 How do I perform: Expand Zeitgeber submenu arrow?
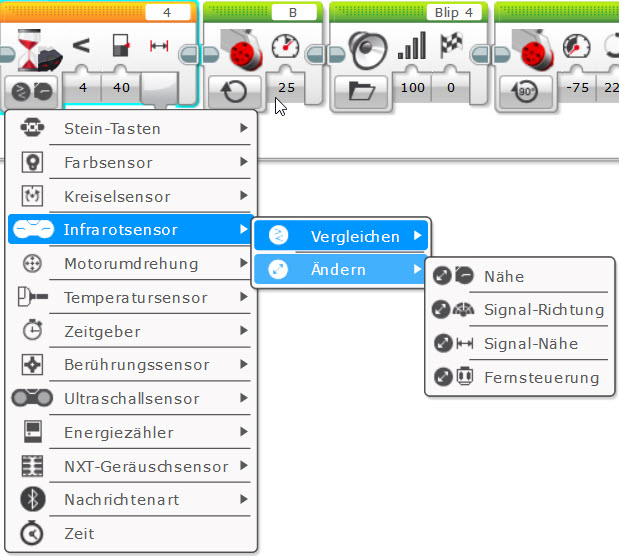(244, 330)
